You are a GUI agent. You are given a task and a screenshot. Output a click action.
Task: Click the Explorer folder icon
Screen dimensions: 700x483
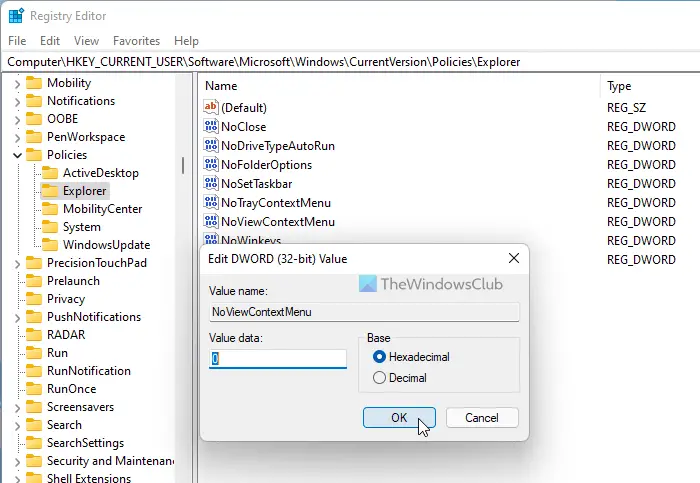point(50,191)
